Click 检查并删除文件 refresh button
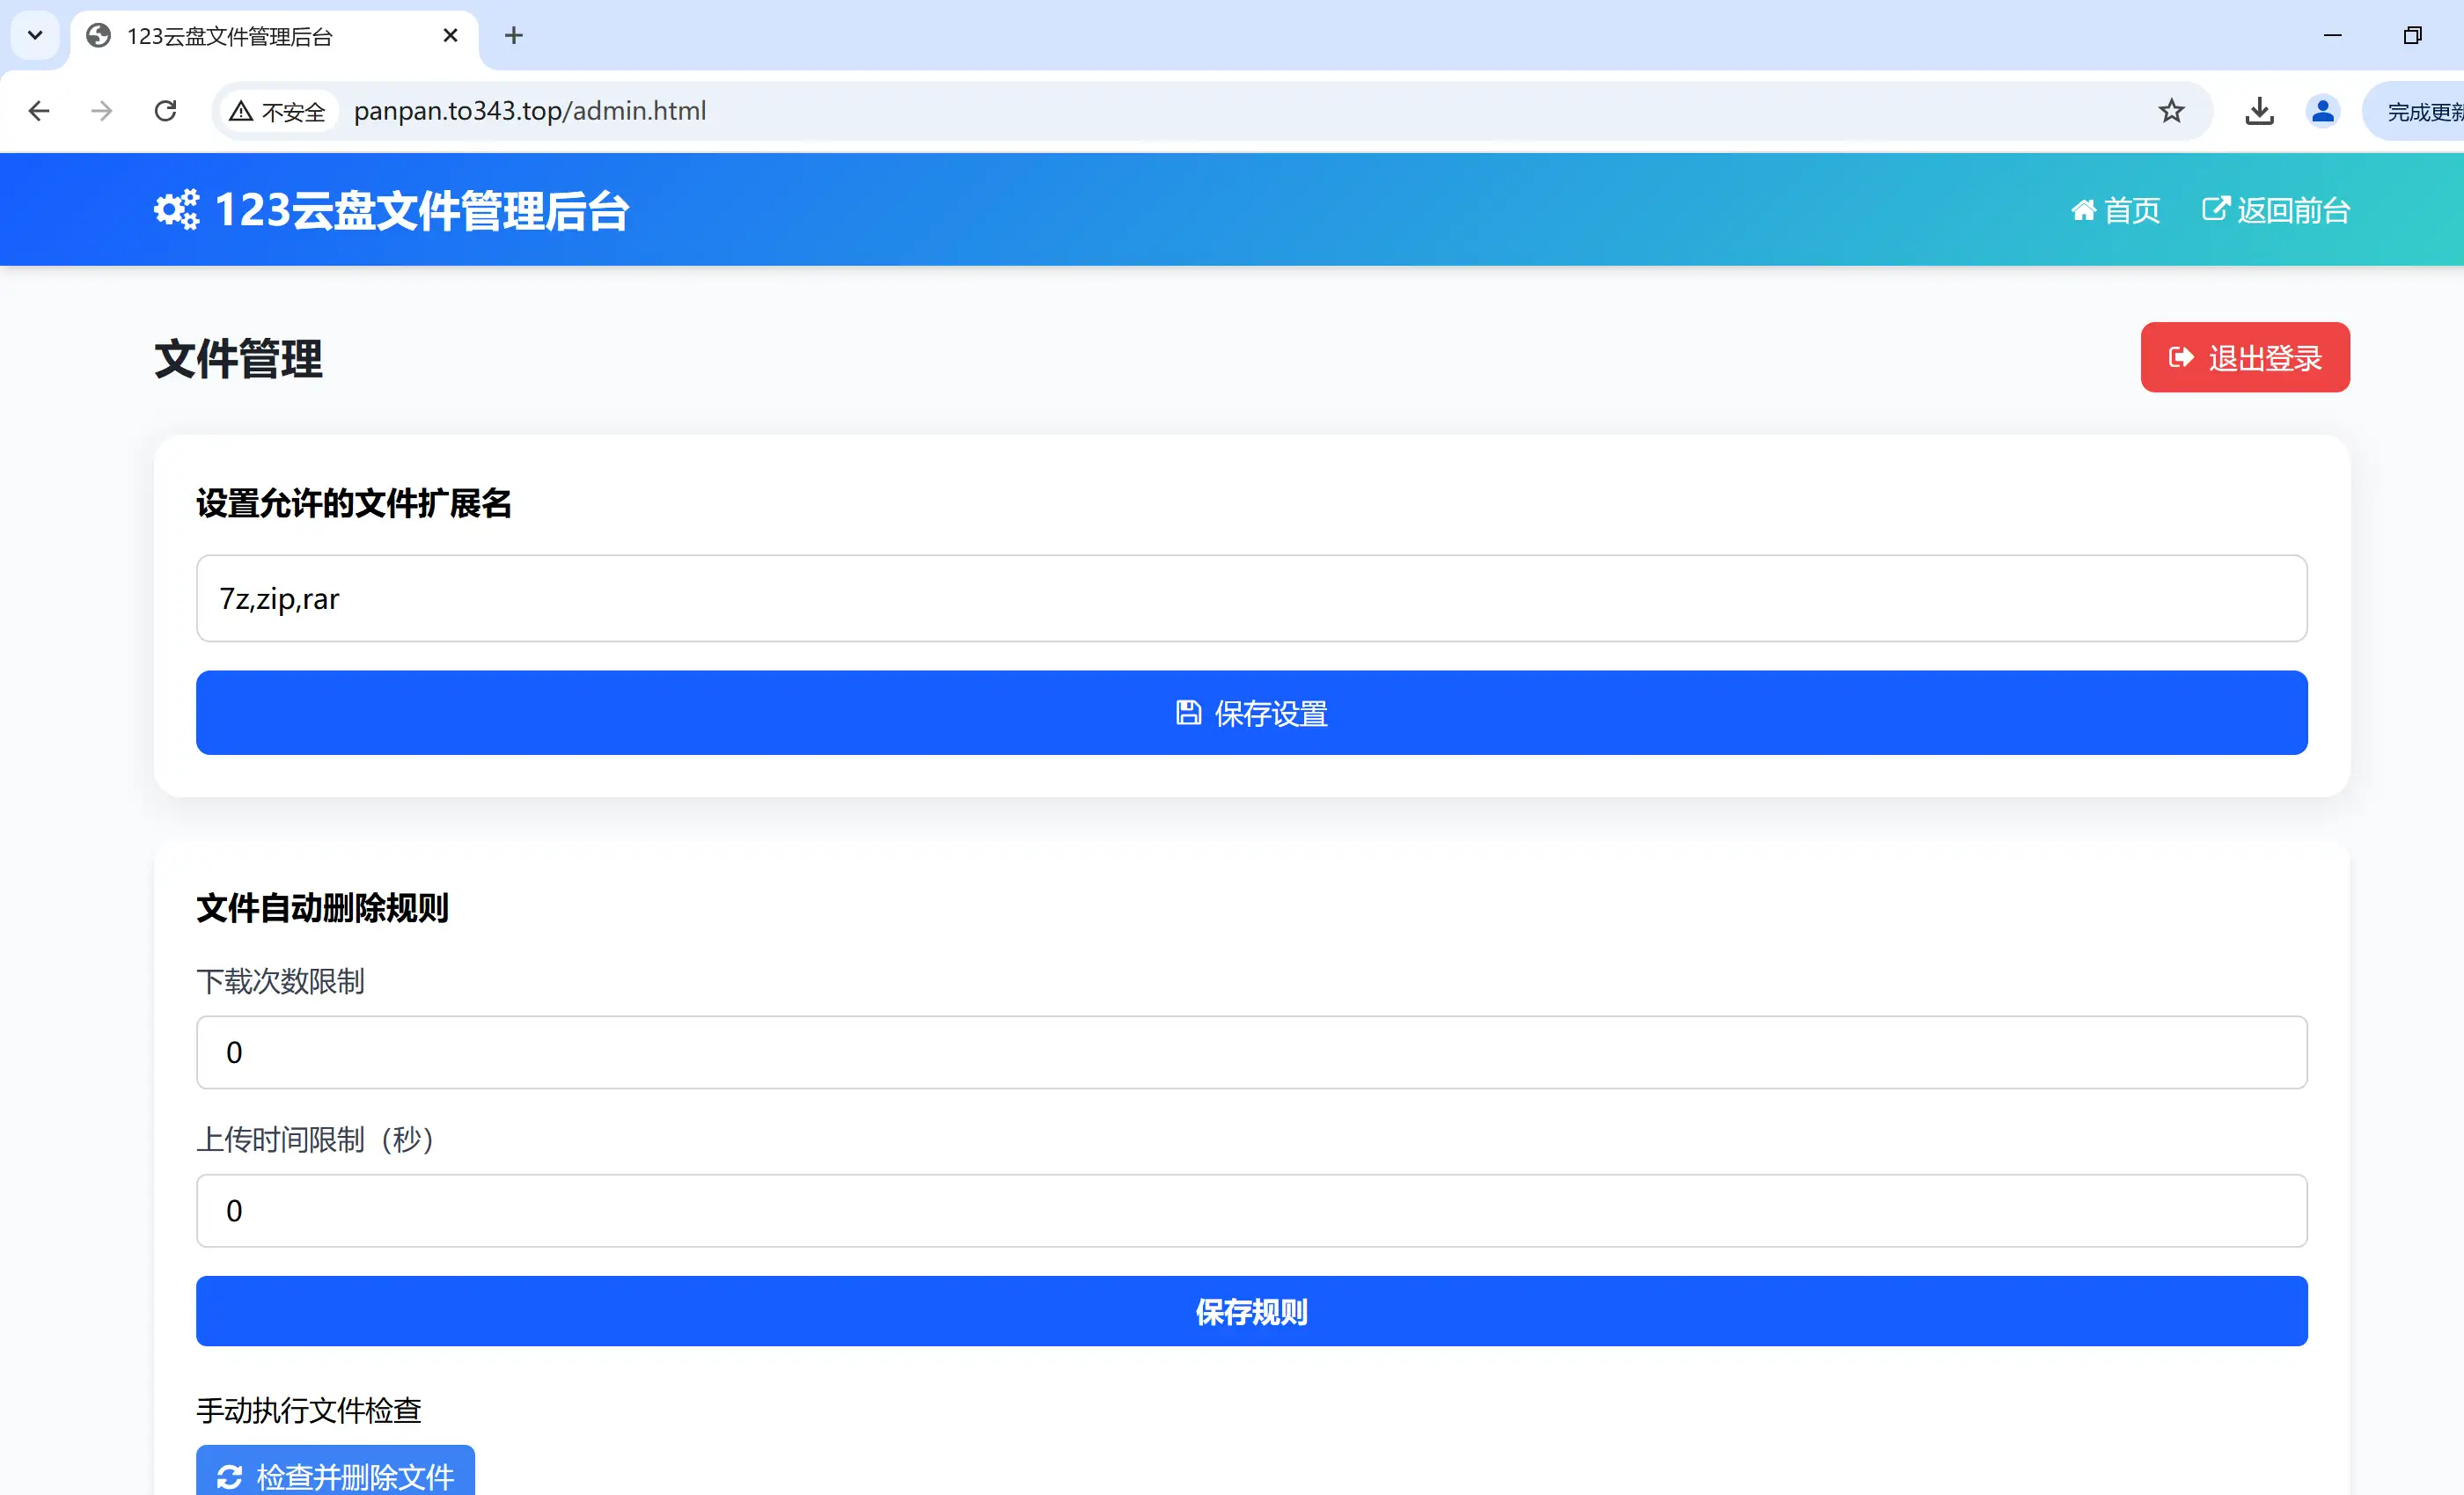Screen dimensions: 2464x1495 (335, 1474)
